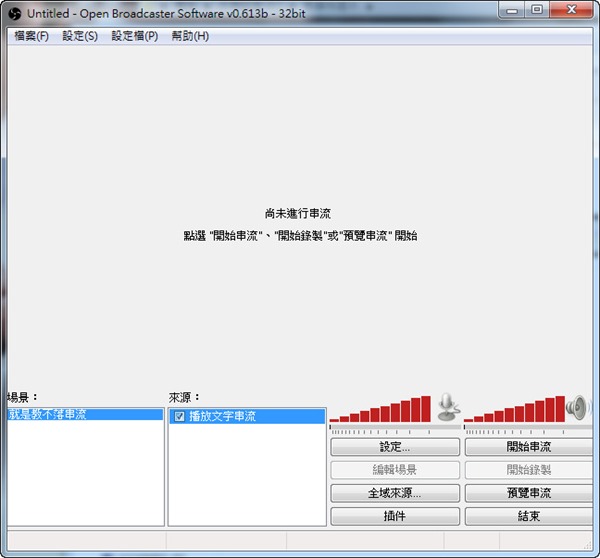Click the 開始串流 button
Viewport: 600px width, 558px height.
(529, 447)
